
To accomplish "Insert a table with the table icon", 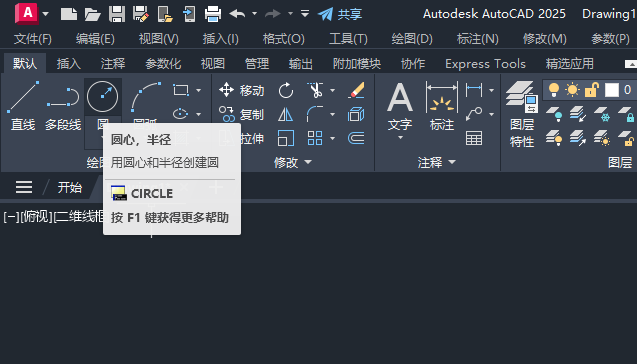I will tap(474, 139).
